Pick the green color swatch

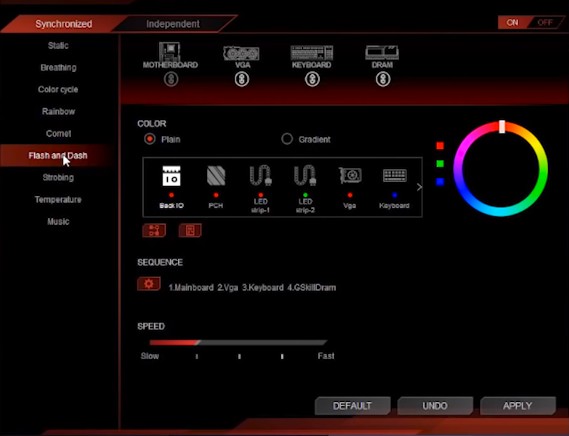click(x=440, y=164)
